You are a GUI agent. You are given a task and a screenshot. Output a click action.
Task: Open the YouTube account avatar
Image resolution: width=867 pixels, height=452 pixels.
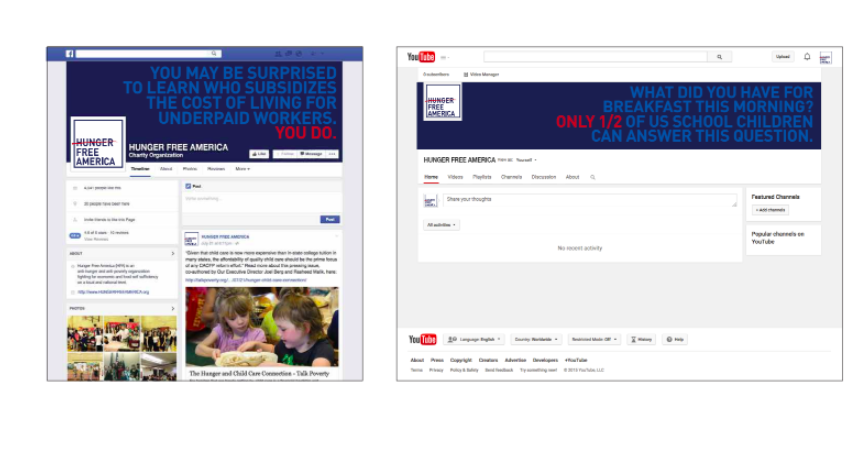coord(826,57)
